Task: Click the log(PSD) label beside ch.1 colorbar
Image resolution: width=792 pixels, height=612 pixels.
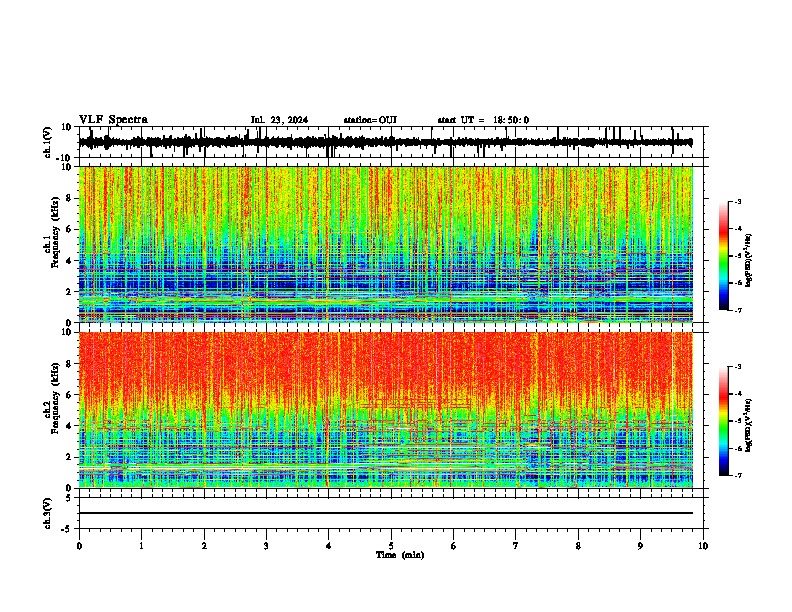Action: click(x=749, y=260)
